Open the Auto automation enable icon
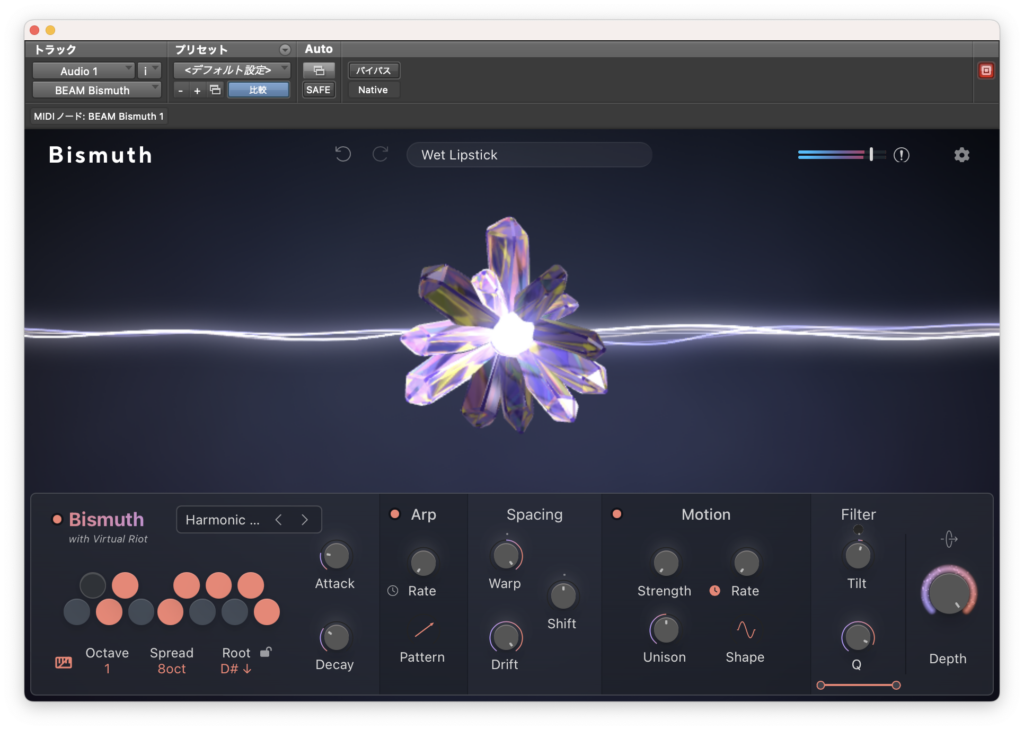The height and width of the screenshot is (730, 1024). pos(319,70)
